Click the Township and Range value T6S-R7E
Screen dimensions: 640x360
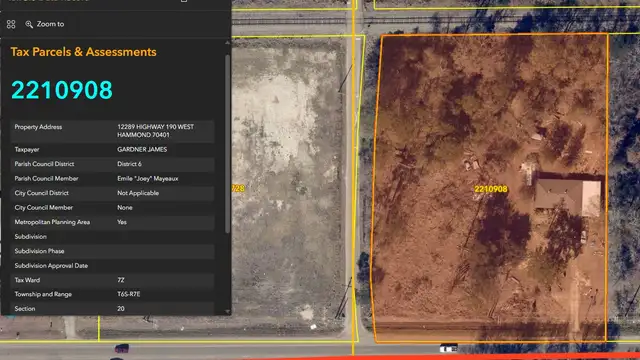(129, 294)
